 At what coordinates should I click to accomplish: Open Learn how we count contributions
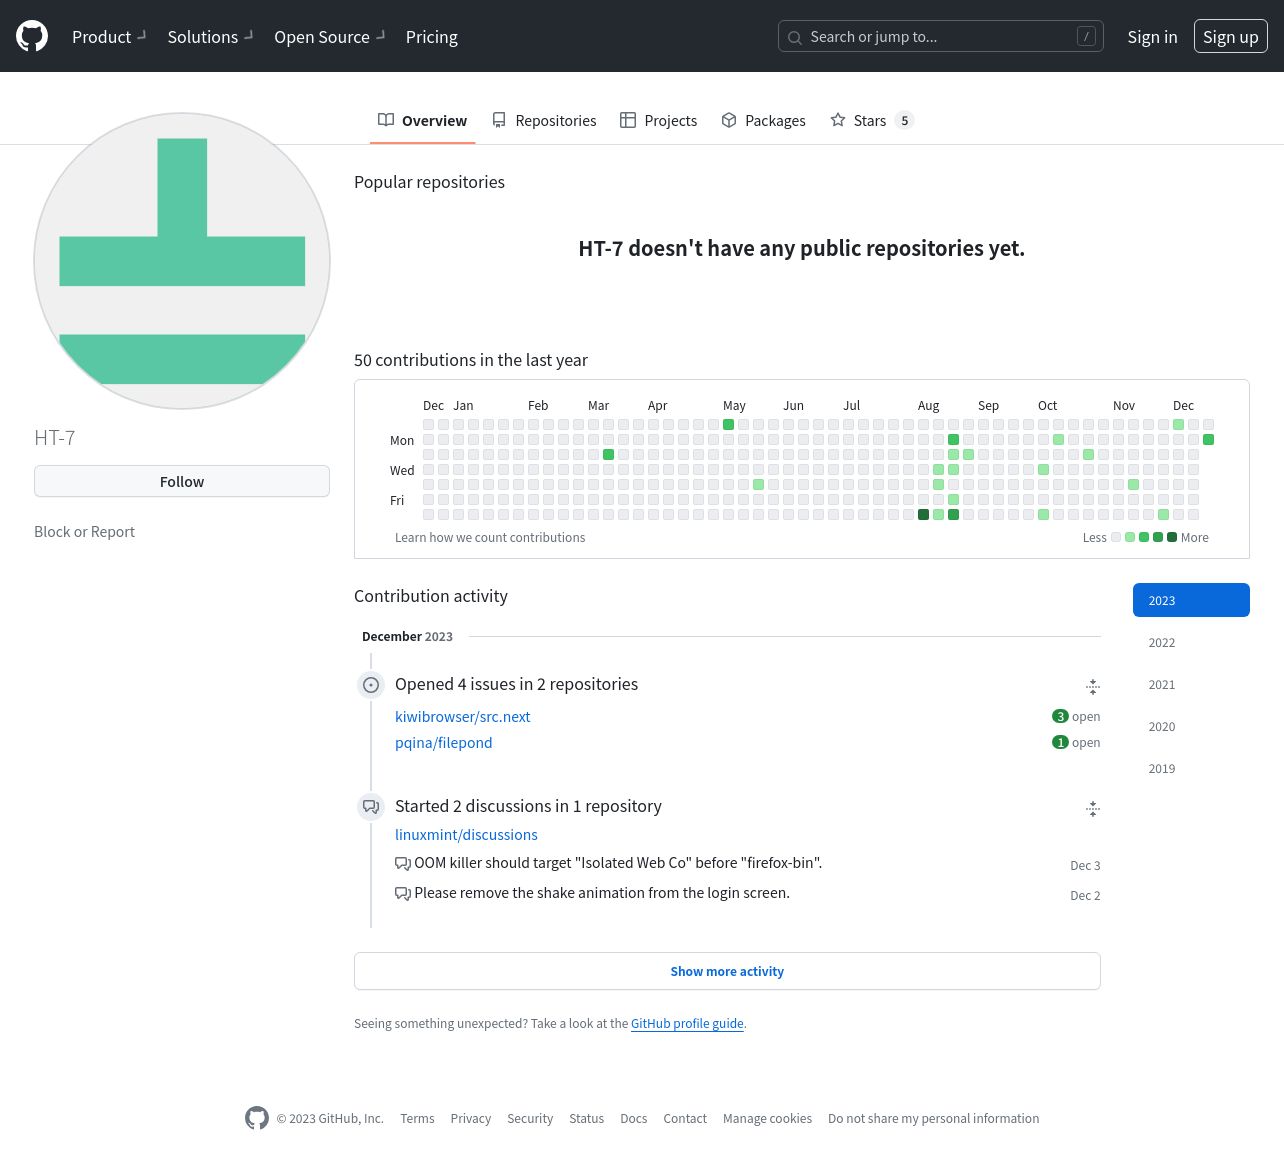coord(490,538)
